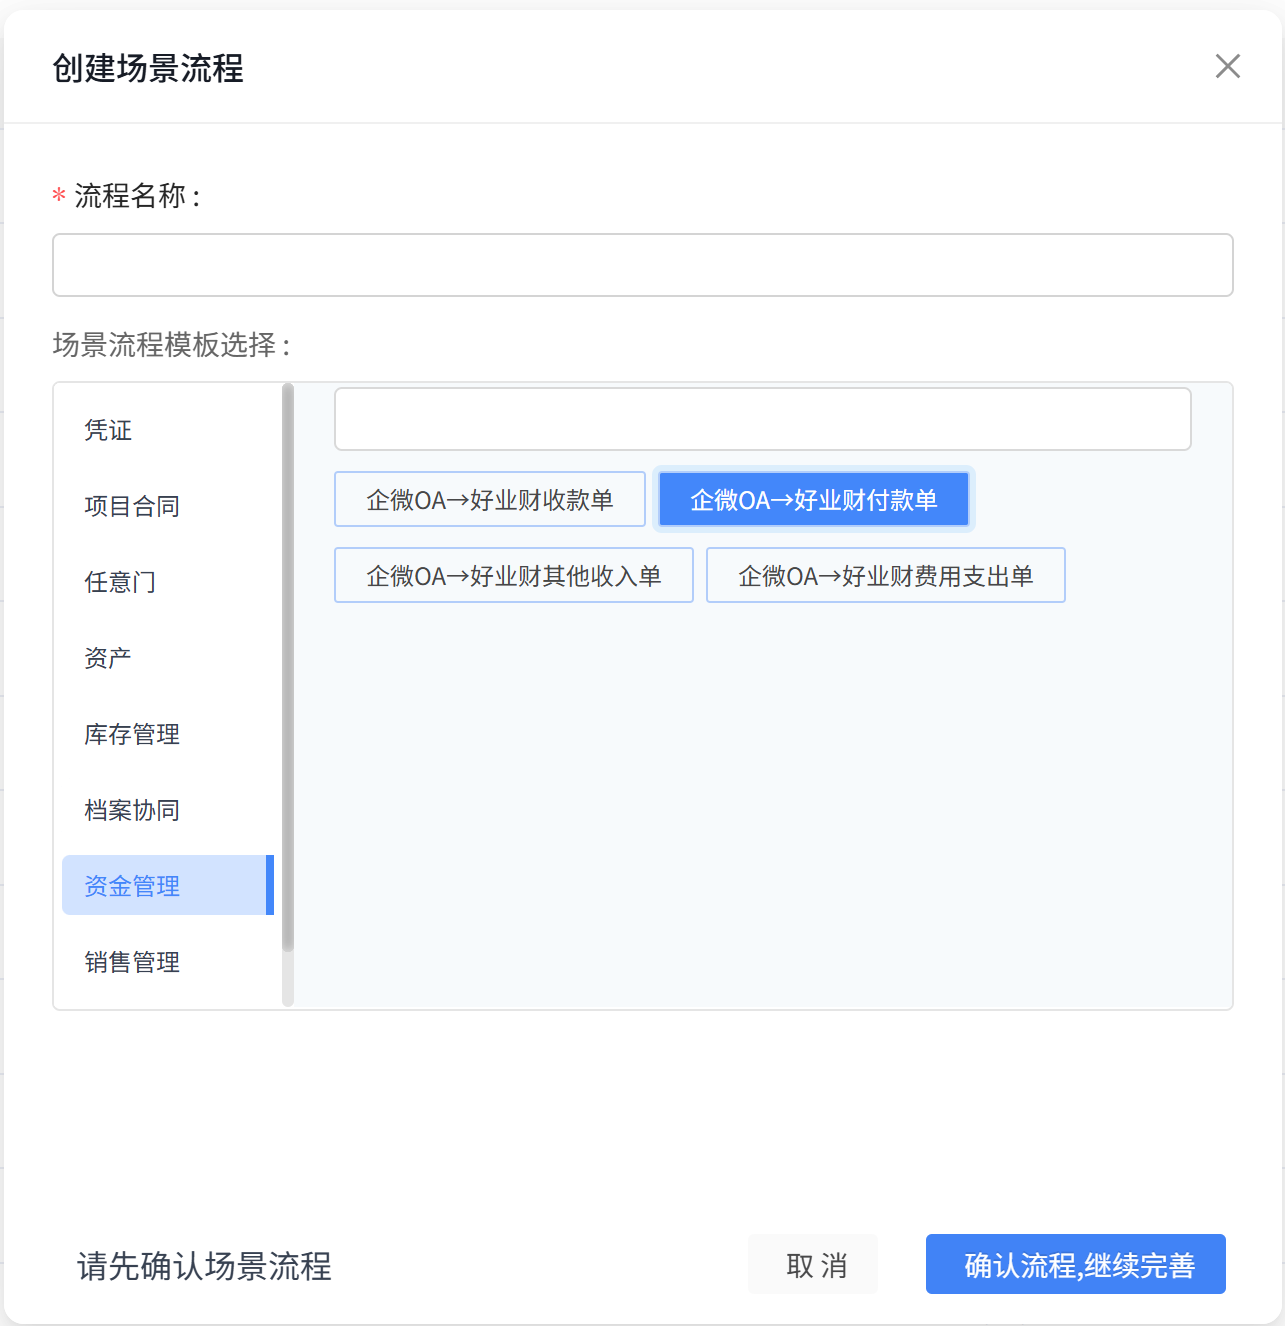Click 确认流程,继续完善 to proceed
1285x1326 pixels.
1075,1265
